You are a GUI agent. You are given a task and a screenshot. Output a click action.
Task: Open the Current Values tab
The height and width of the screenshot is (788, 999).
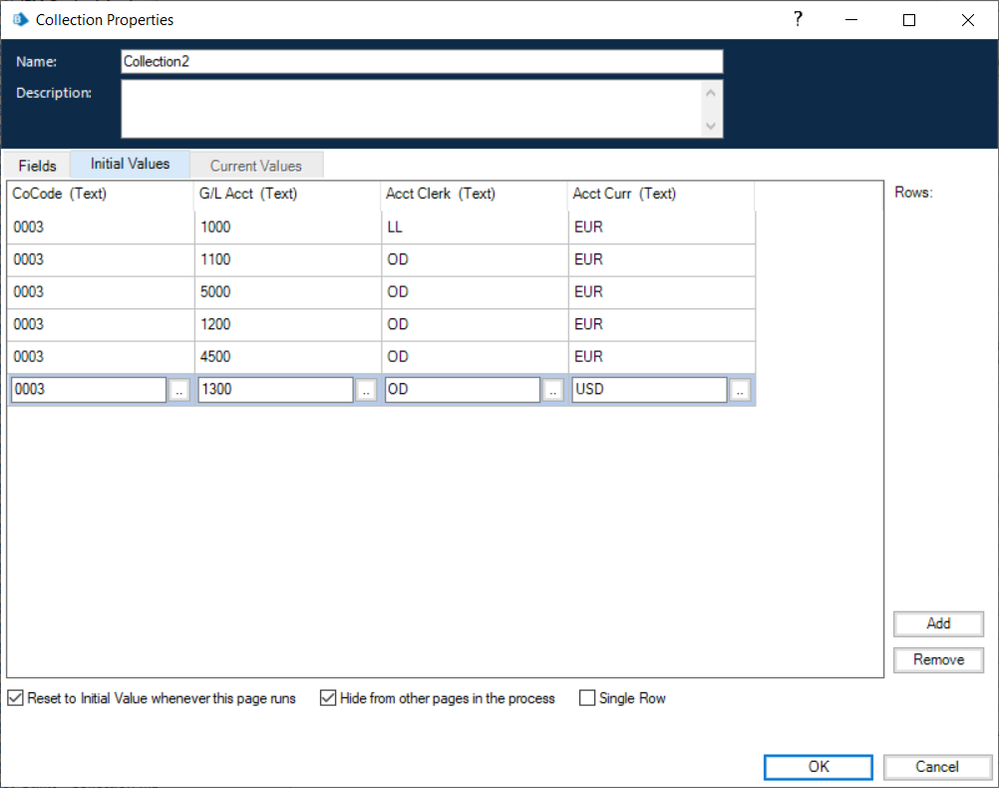point(256,165)
